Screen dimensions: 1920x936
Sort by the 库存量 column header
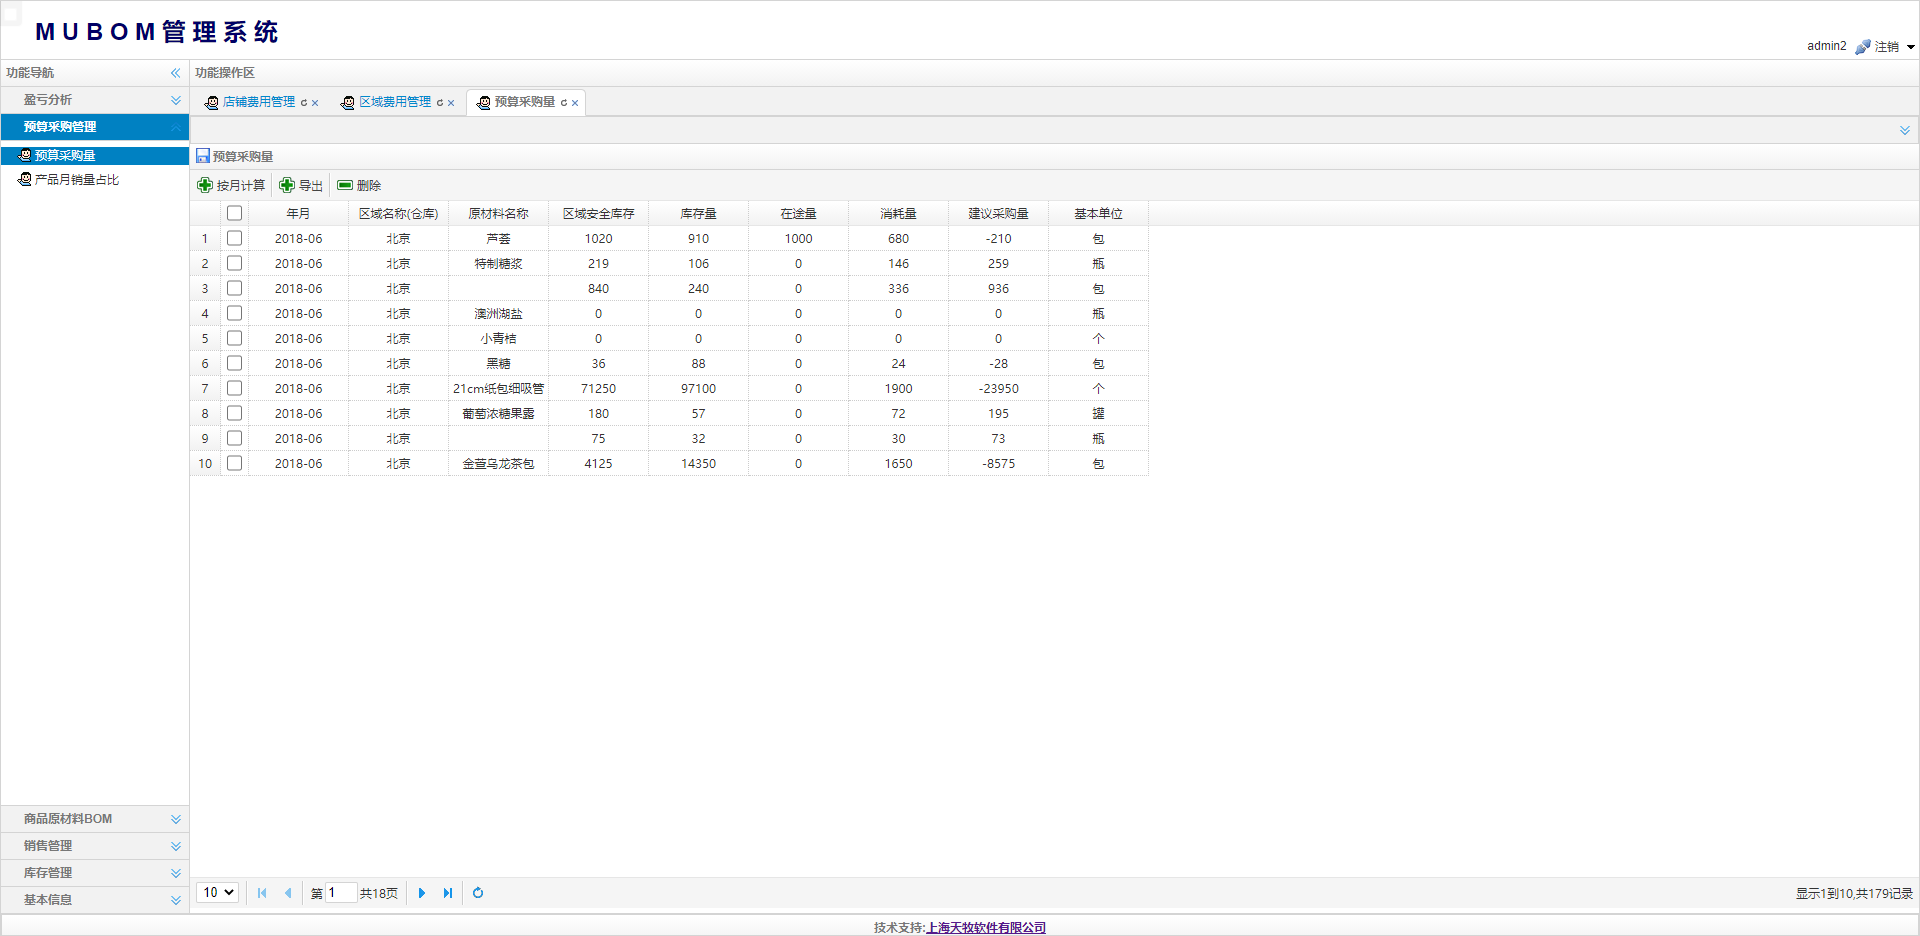coord(698,214)
